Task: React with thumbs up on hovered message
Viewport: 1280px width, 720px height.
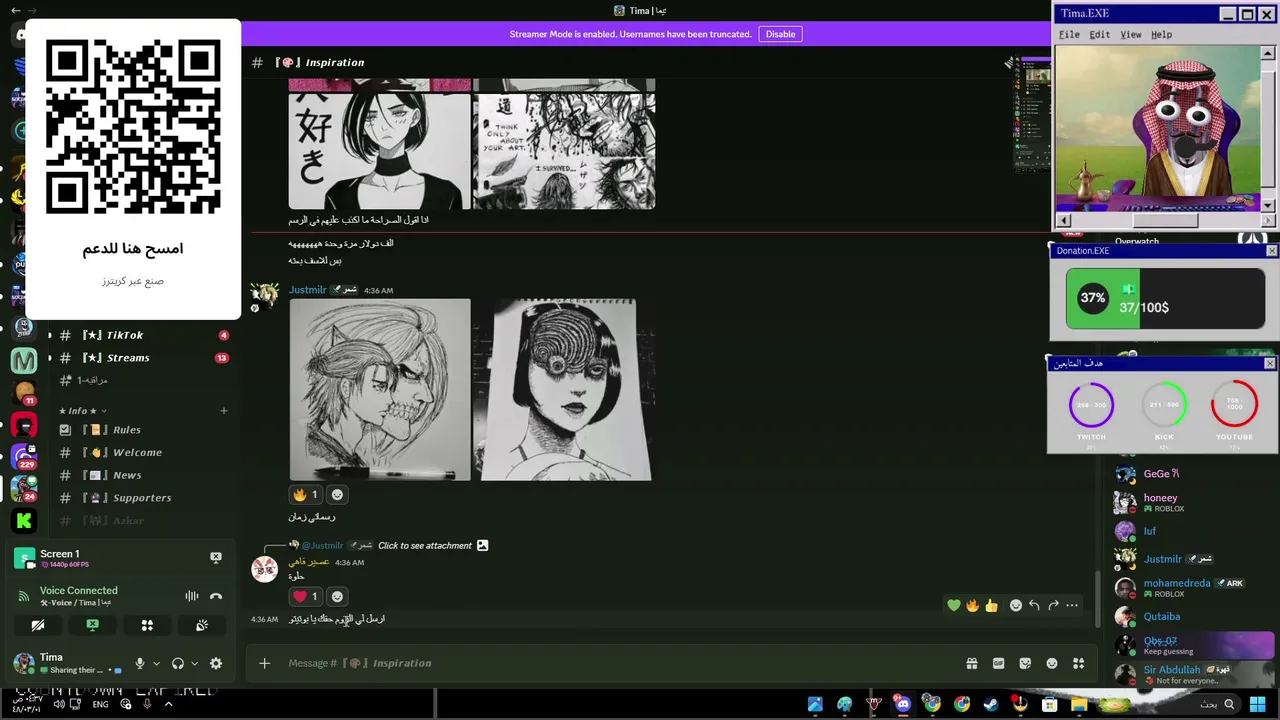Action: point(991,605)
